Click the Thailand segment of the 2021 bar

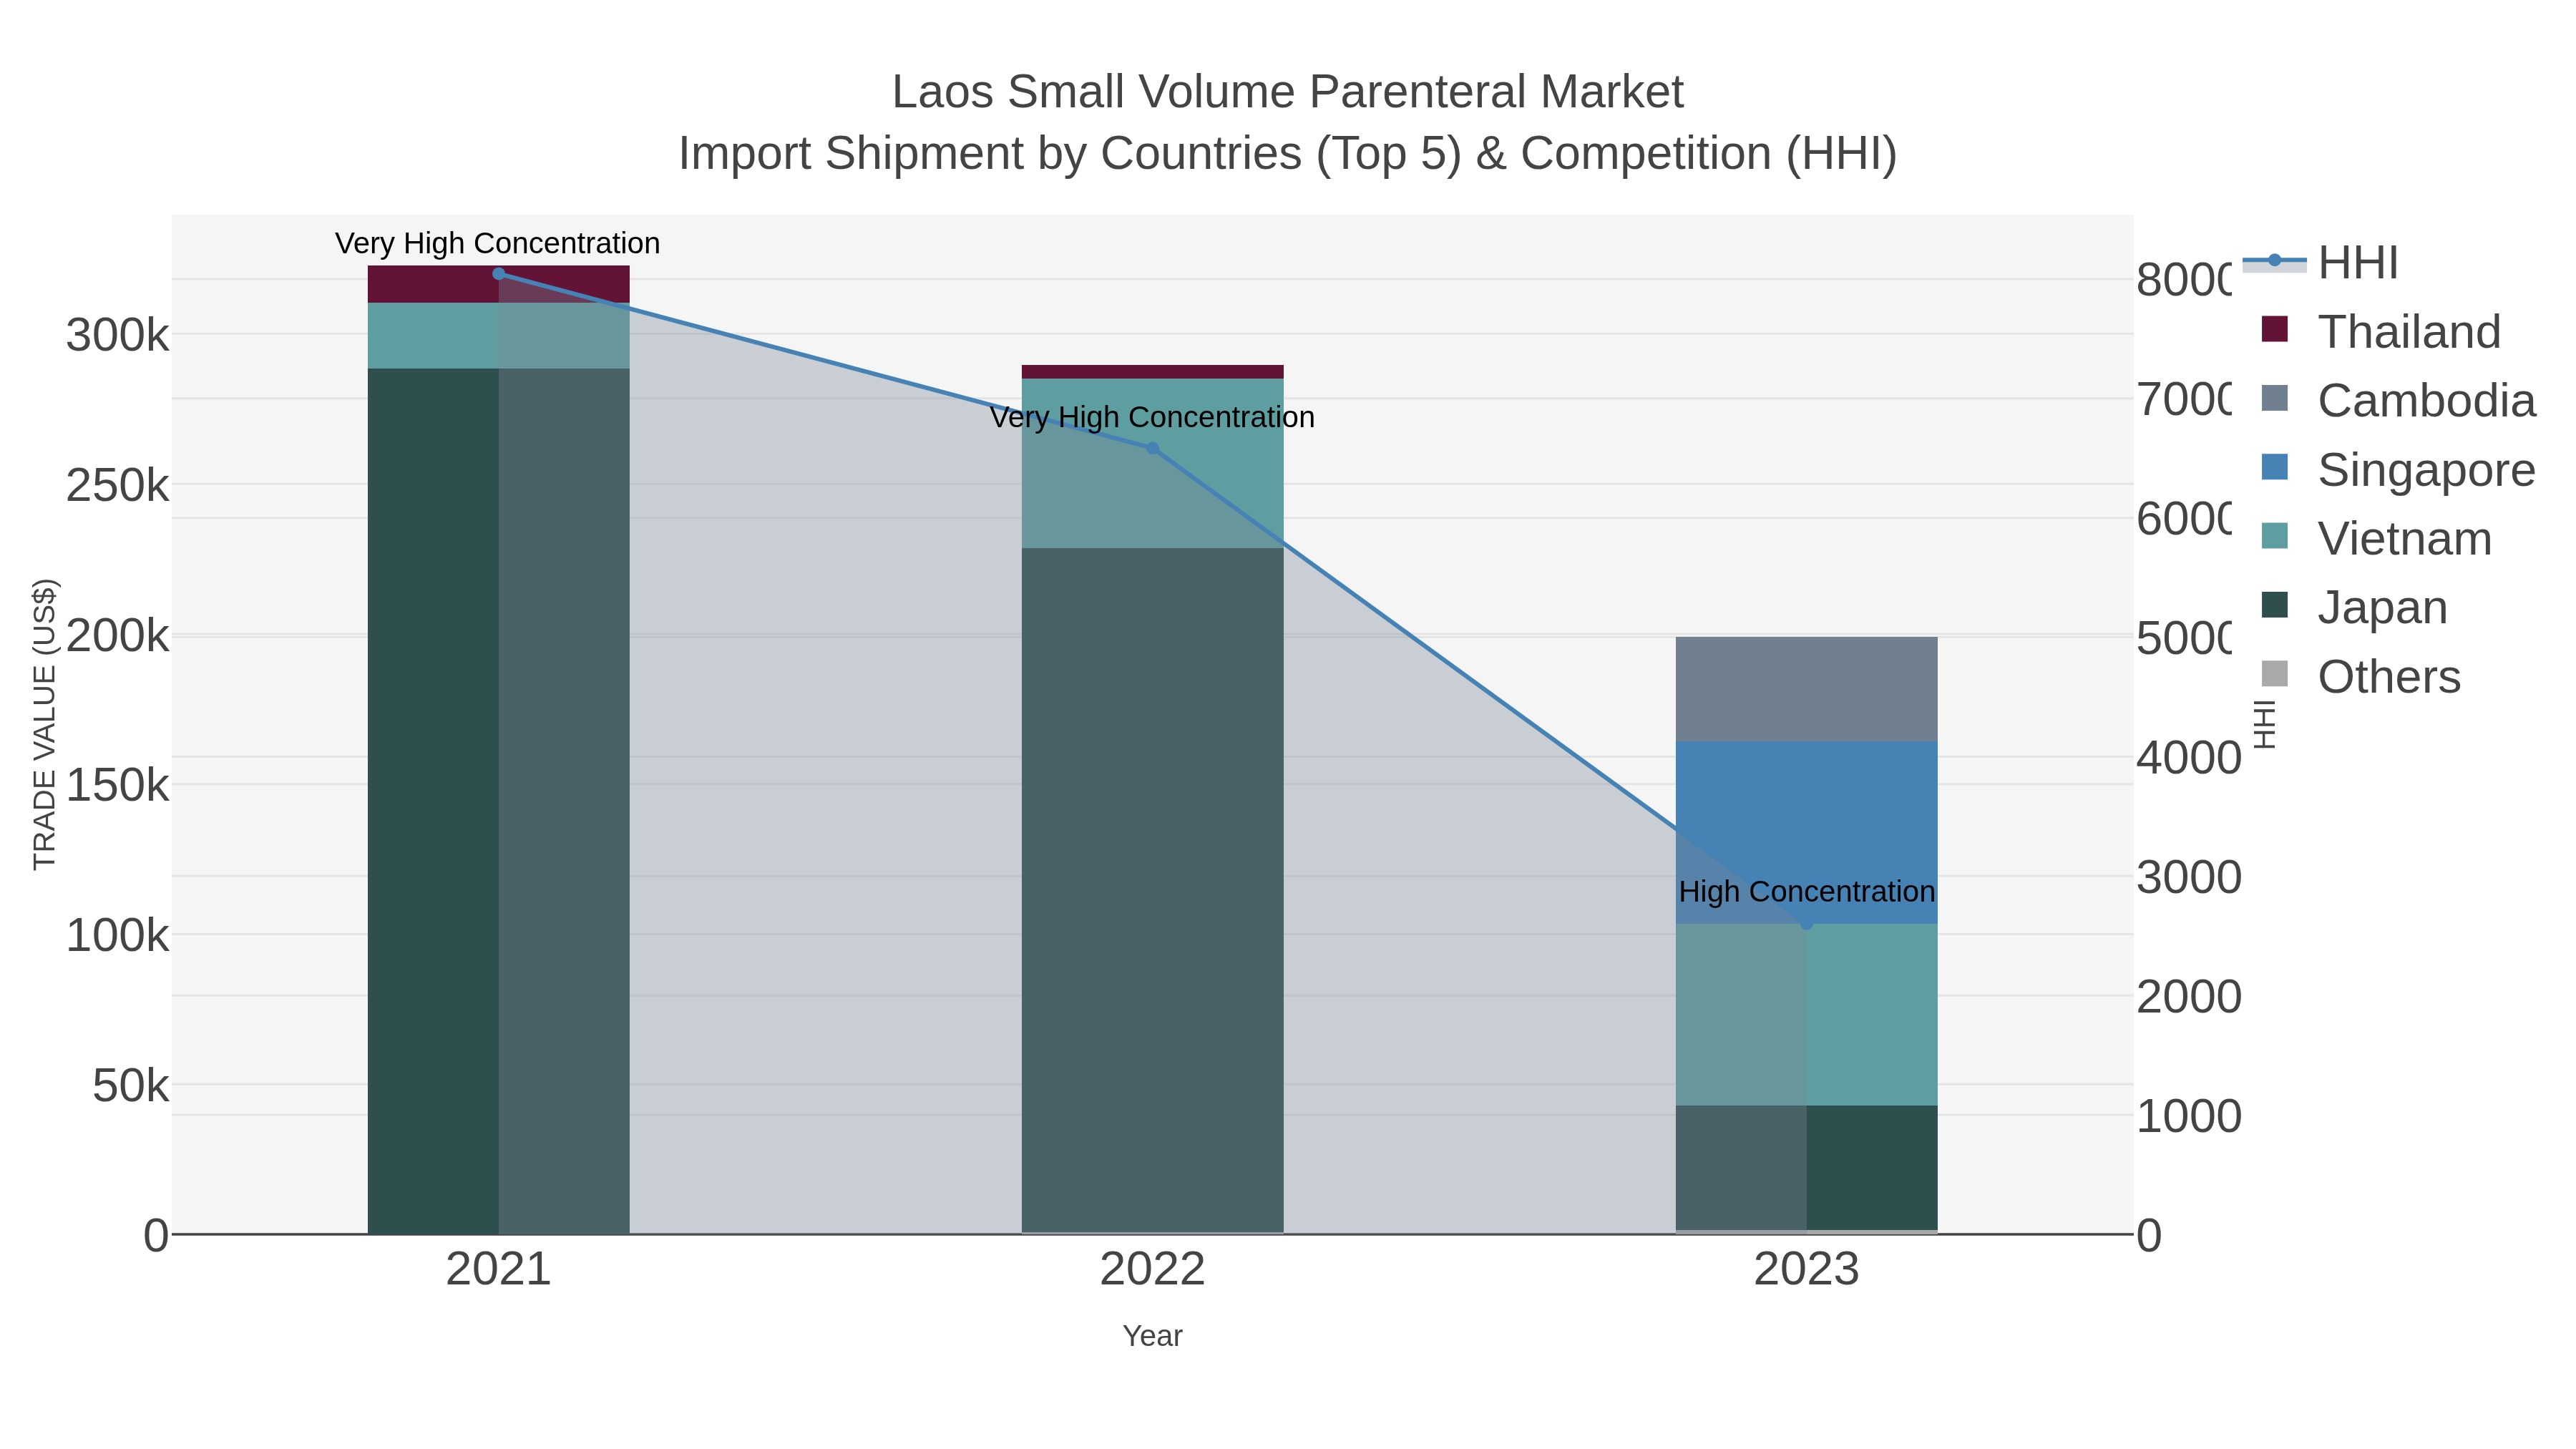coord(499,284)
